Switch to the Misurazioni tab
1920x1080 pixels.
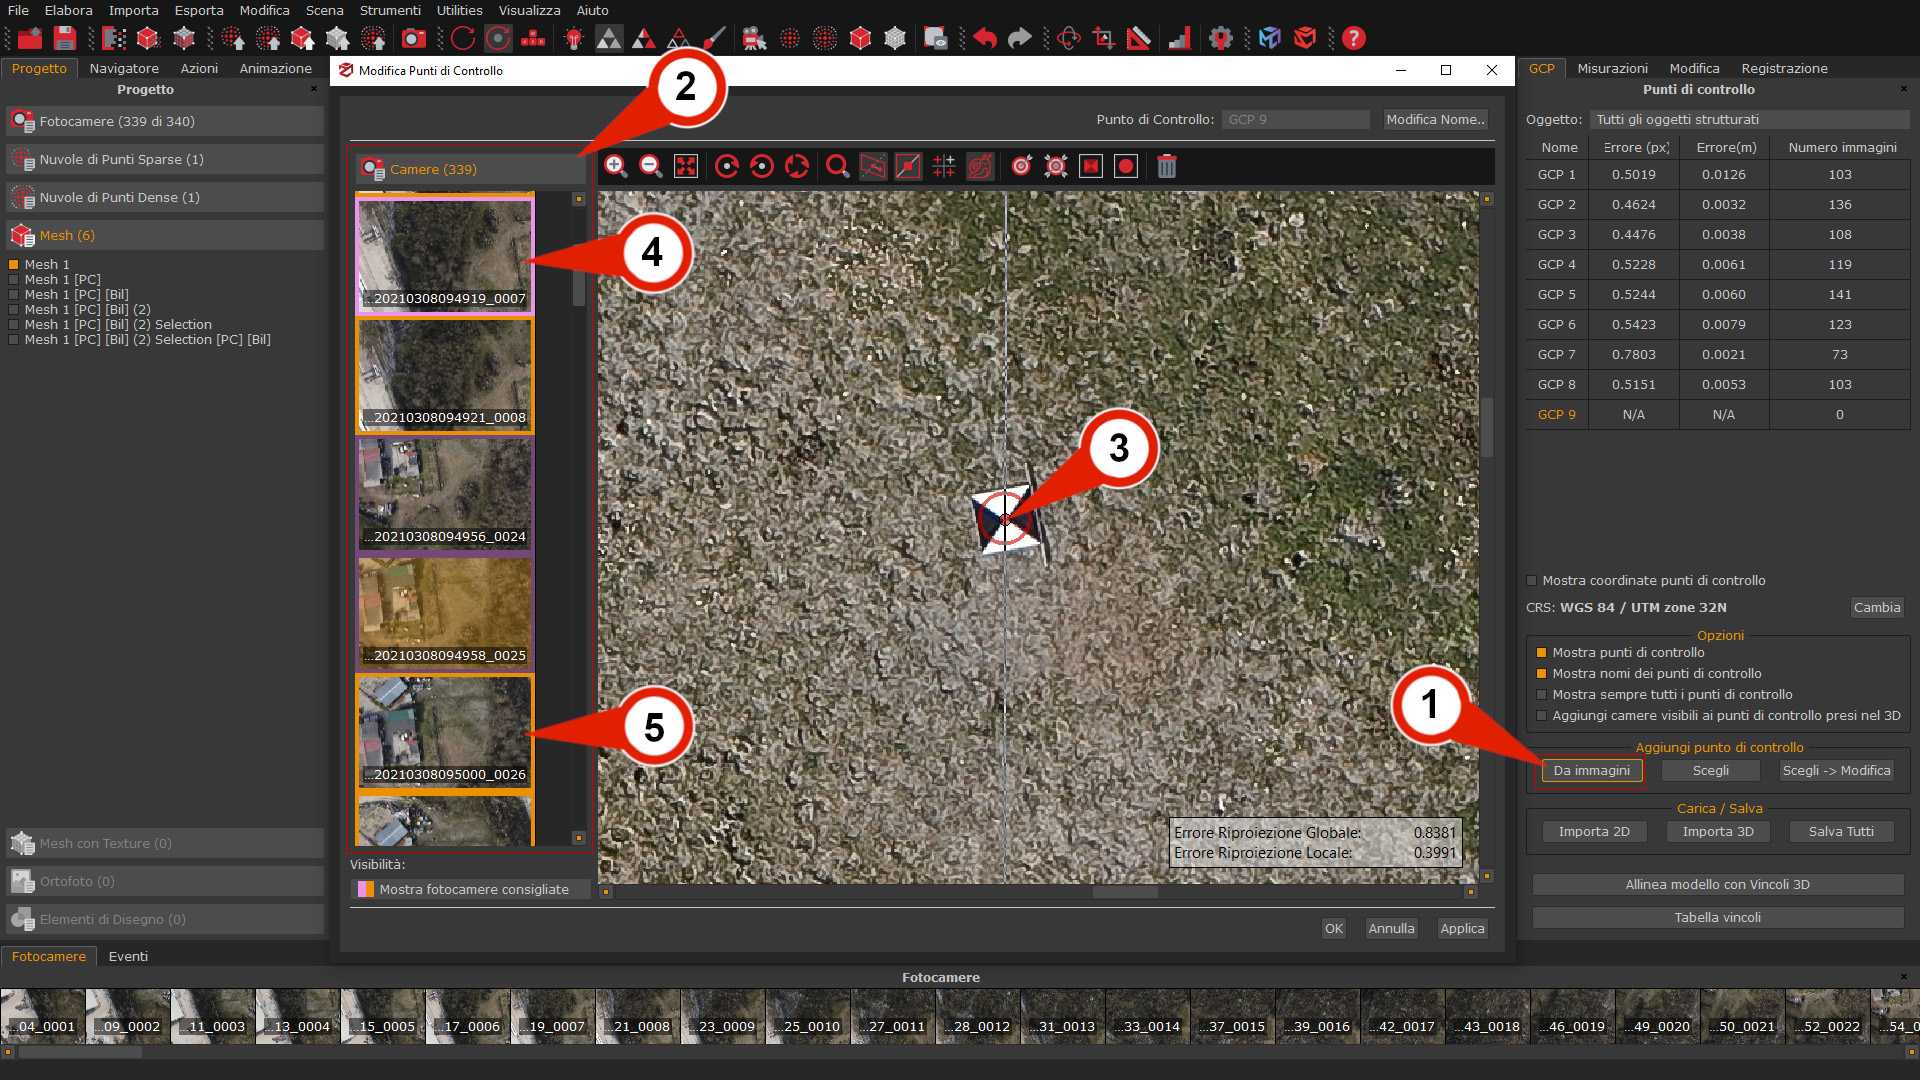pos(1612,68)
